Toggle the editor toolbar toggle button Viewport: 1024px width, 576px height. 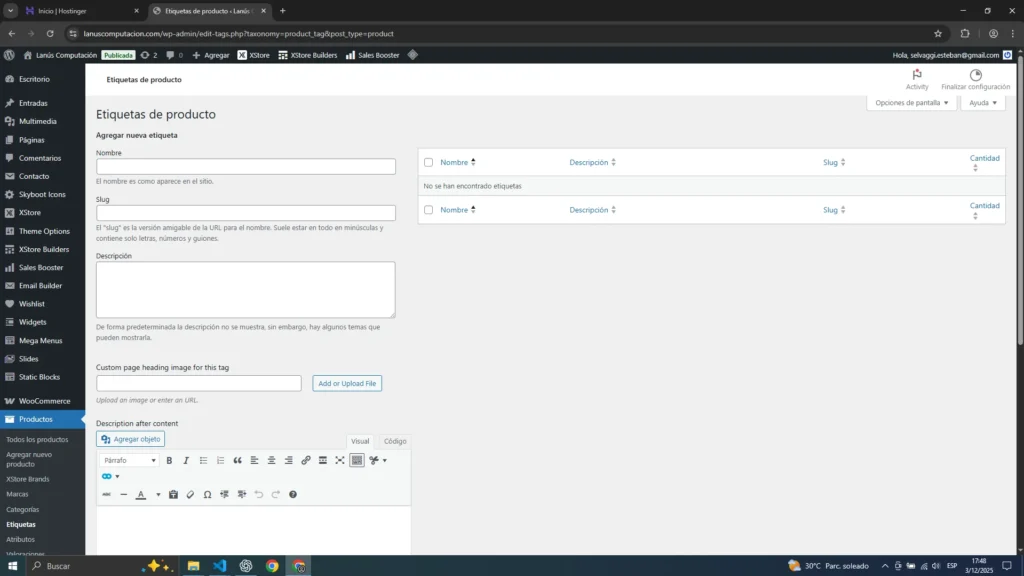click(357, 460)
